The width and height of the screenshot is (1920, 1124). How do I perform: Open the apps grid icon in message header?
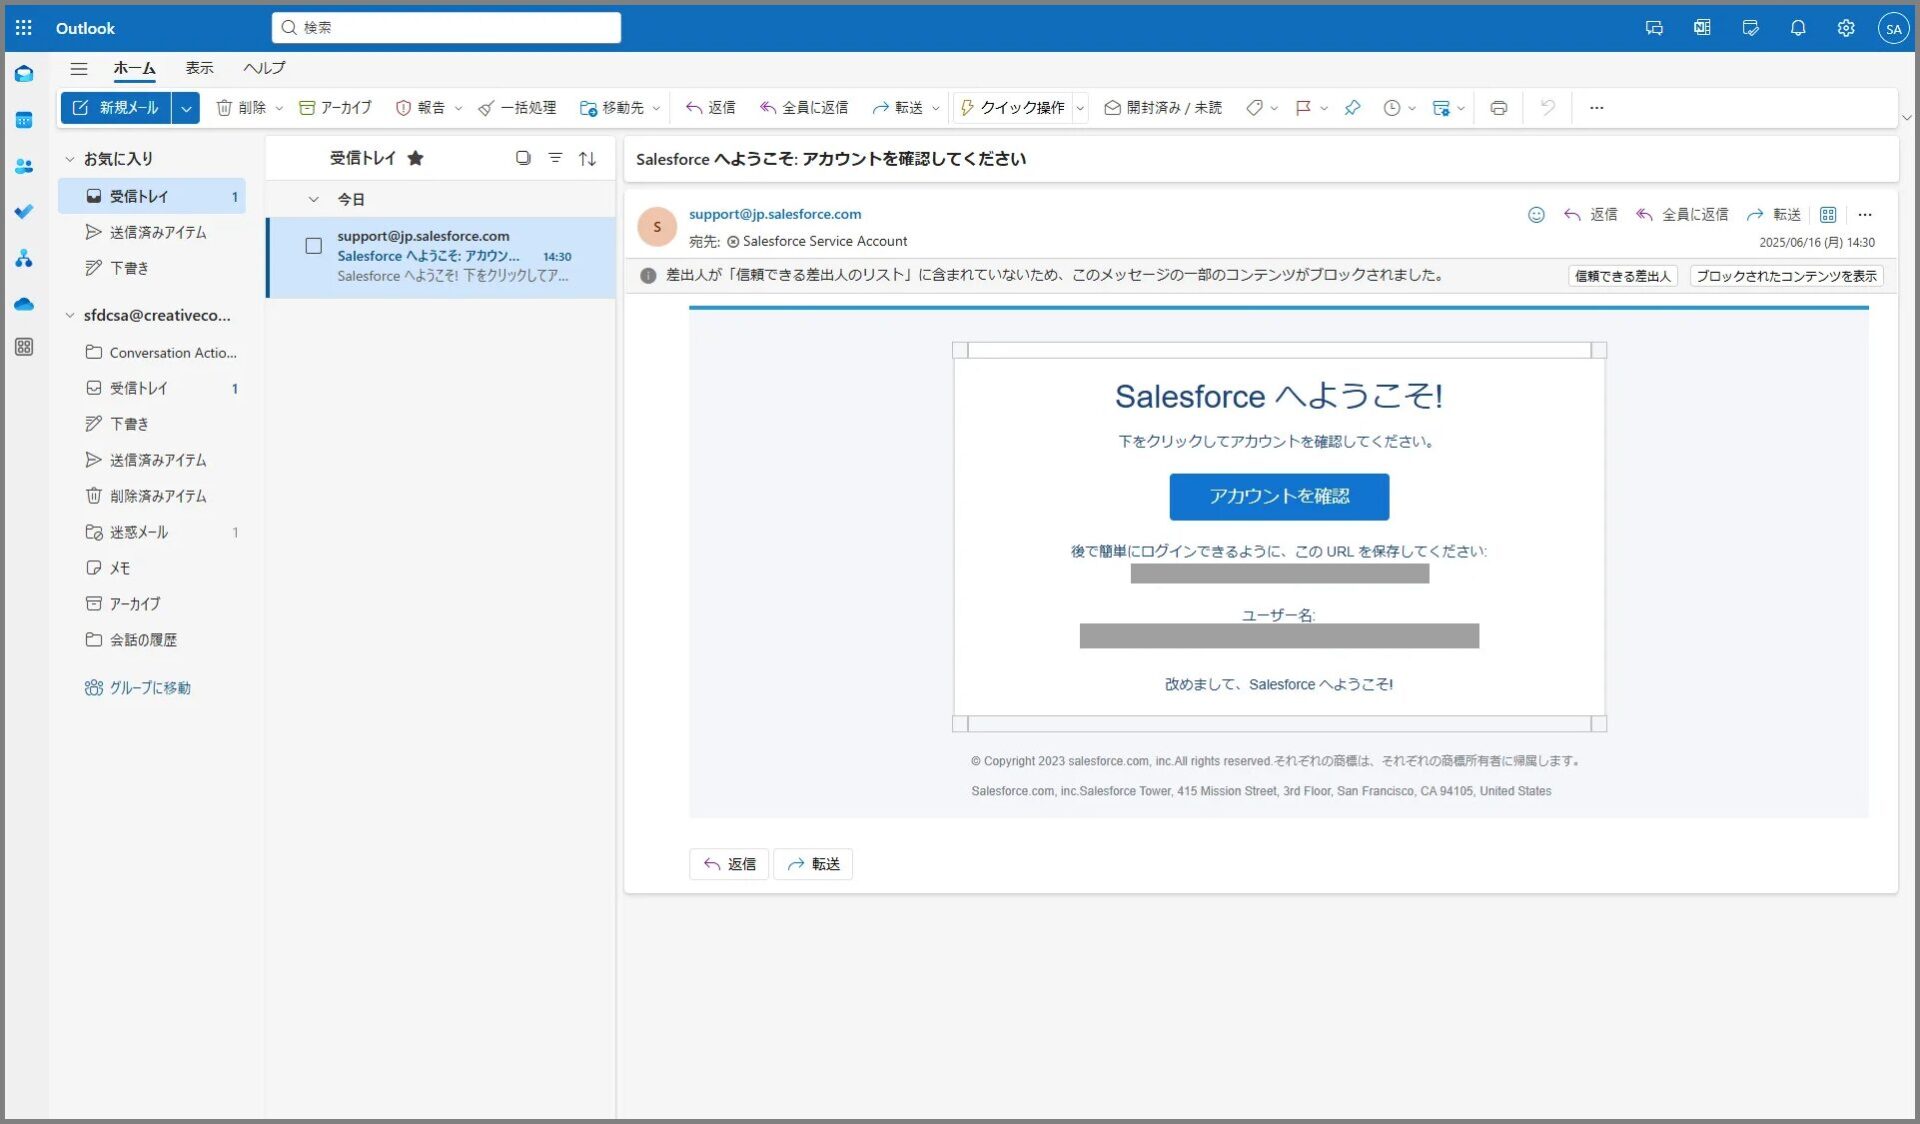[1828, 215]
